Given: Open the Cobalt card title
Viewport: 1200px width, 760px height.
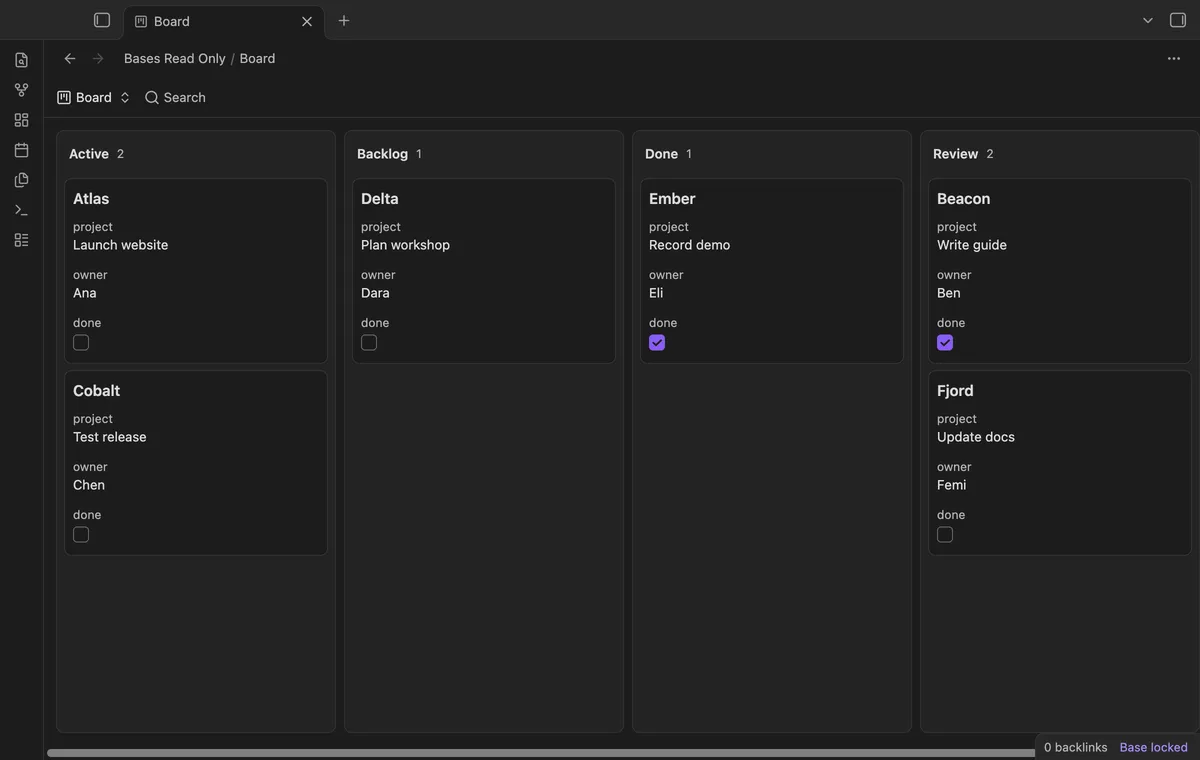Looking at the screenshot, I should click(96, 391).
